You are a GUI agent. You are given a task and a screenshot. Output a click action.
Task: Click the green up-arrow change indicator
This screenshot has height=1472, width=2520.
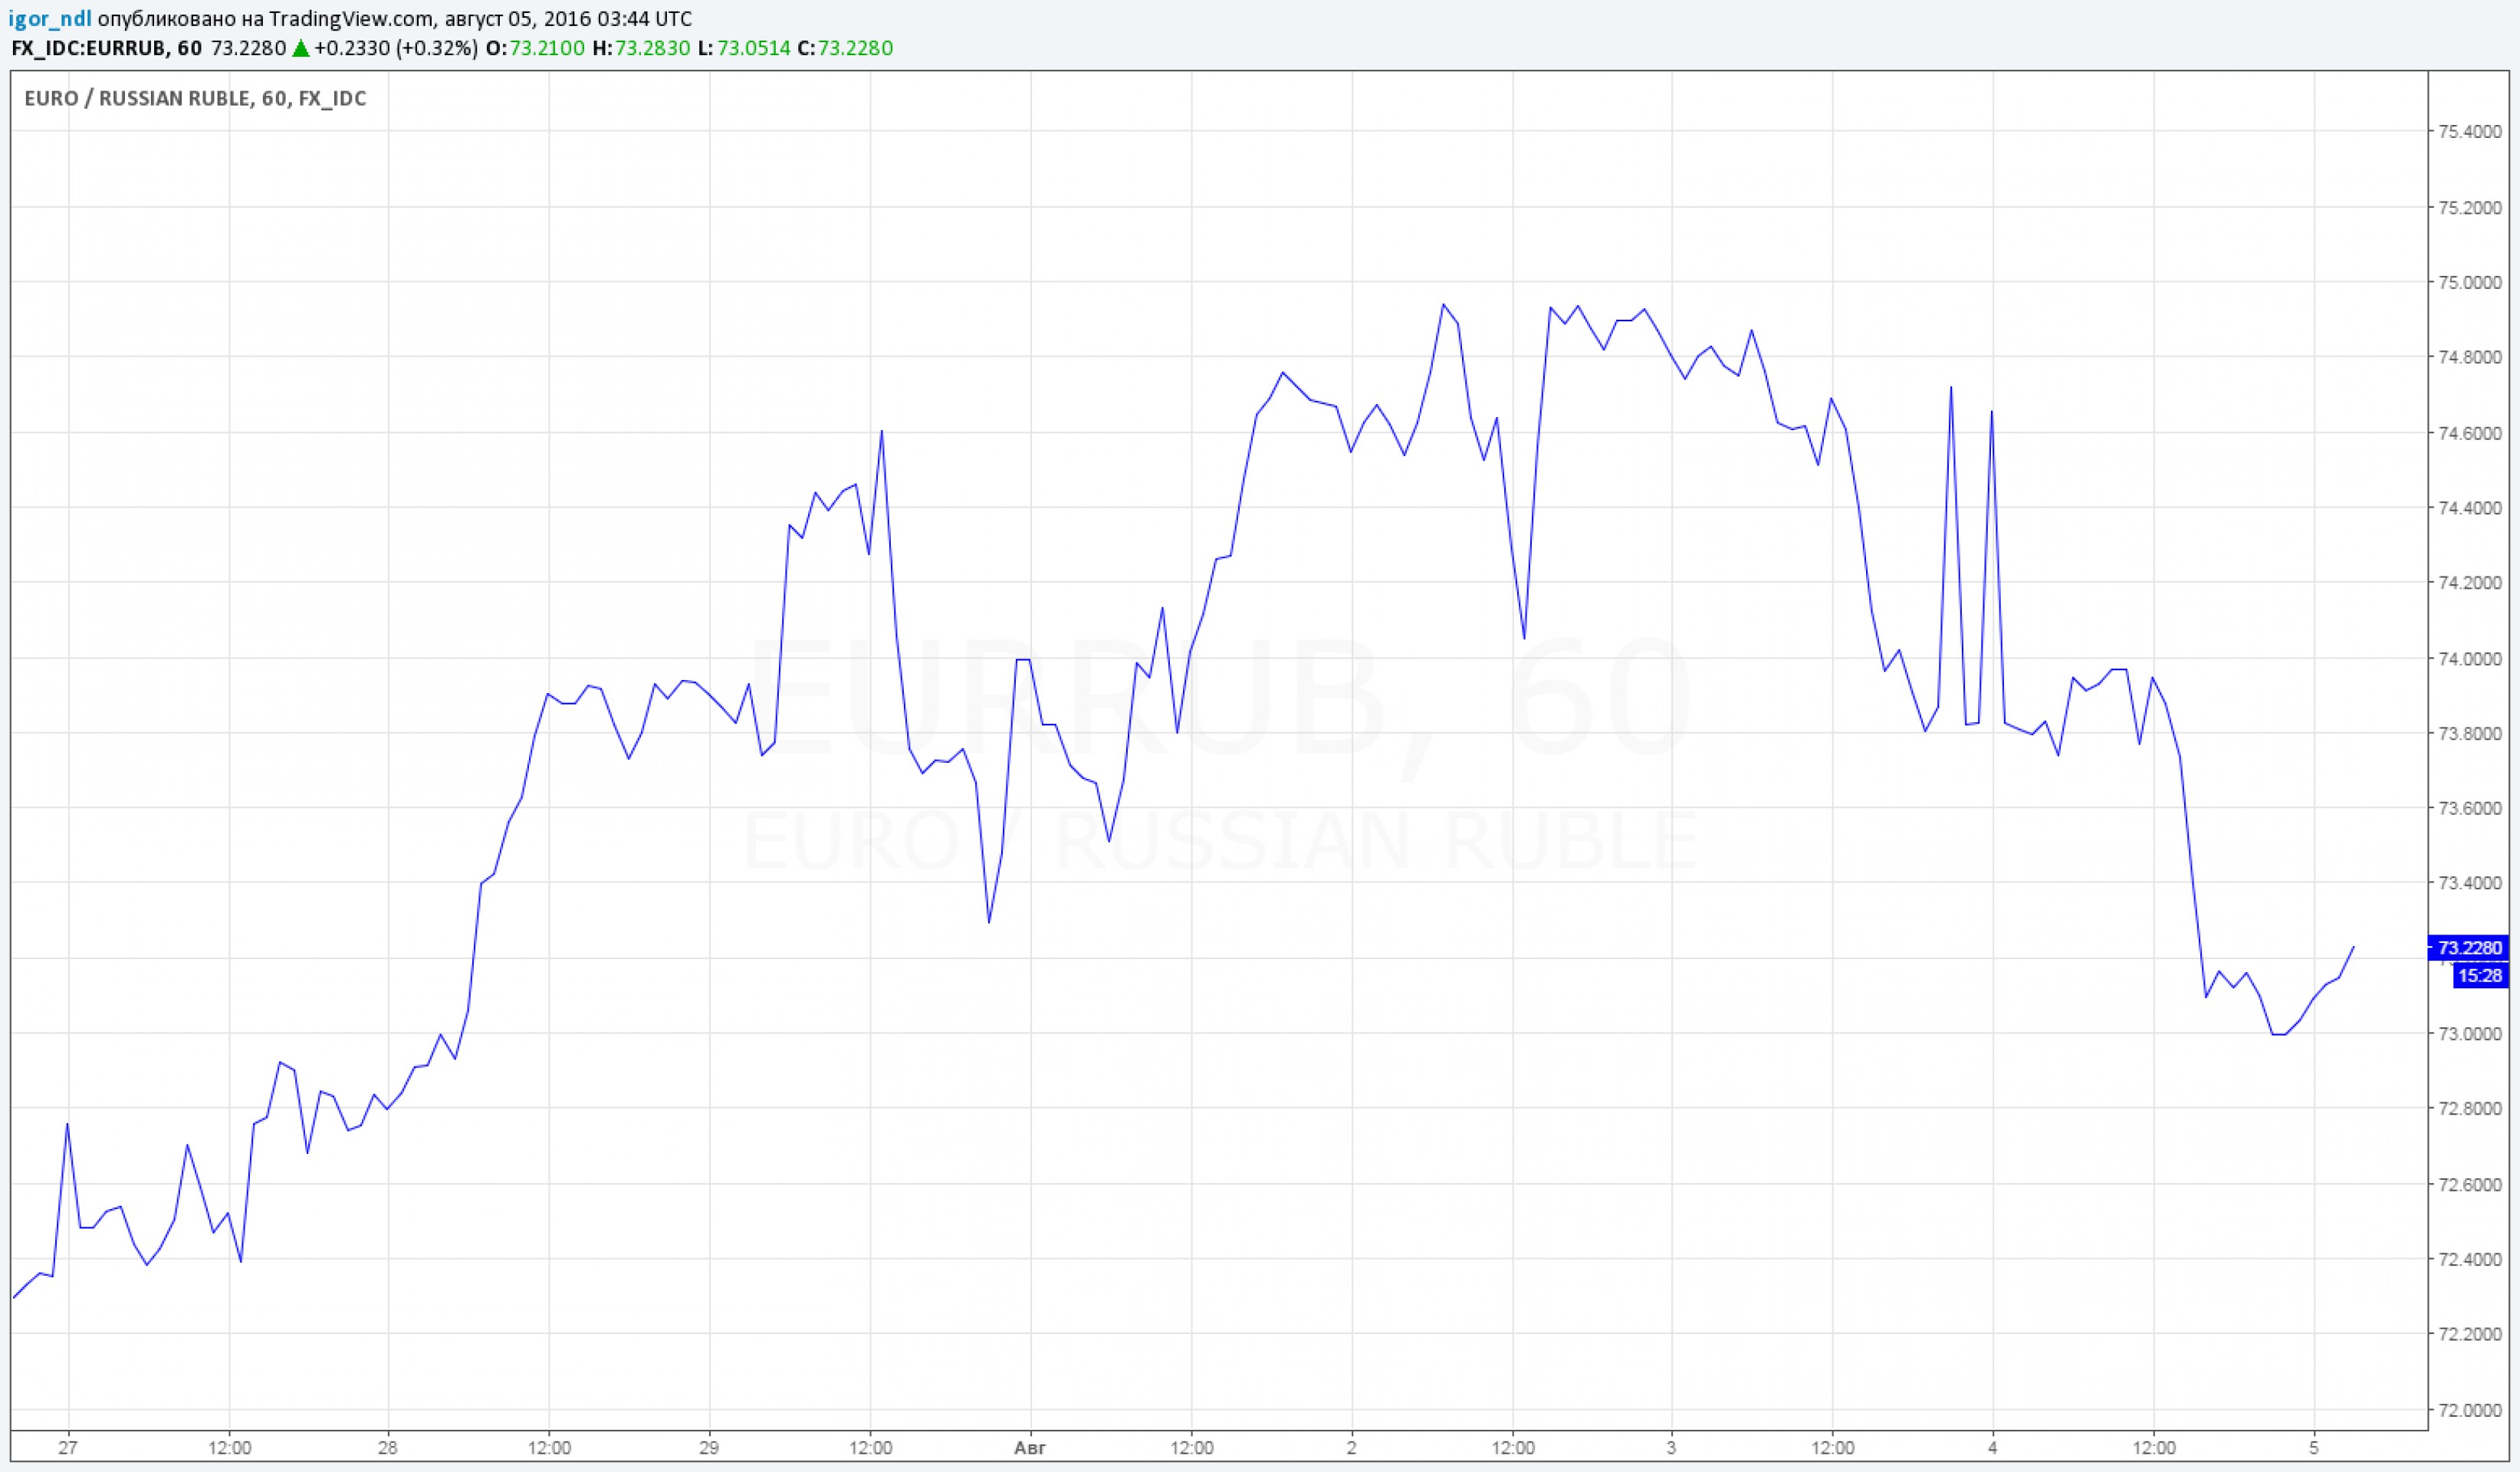point(300,48)
